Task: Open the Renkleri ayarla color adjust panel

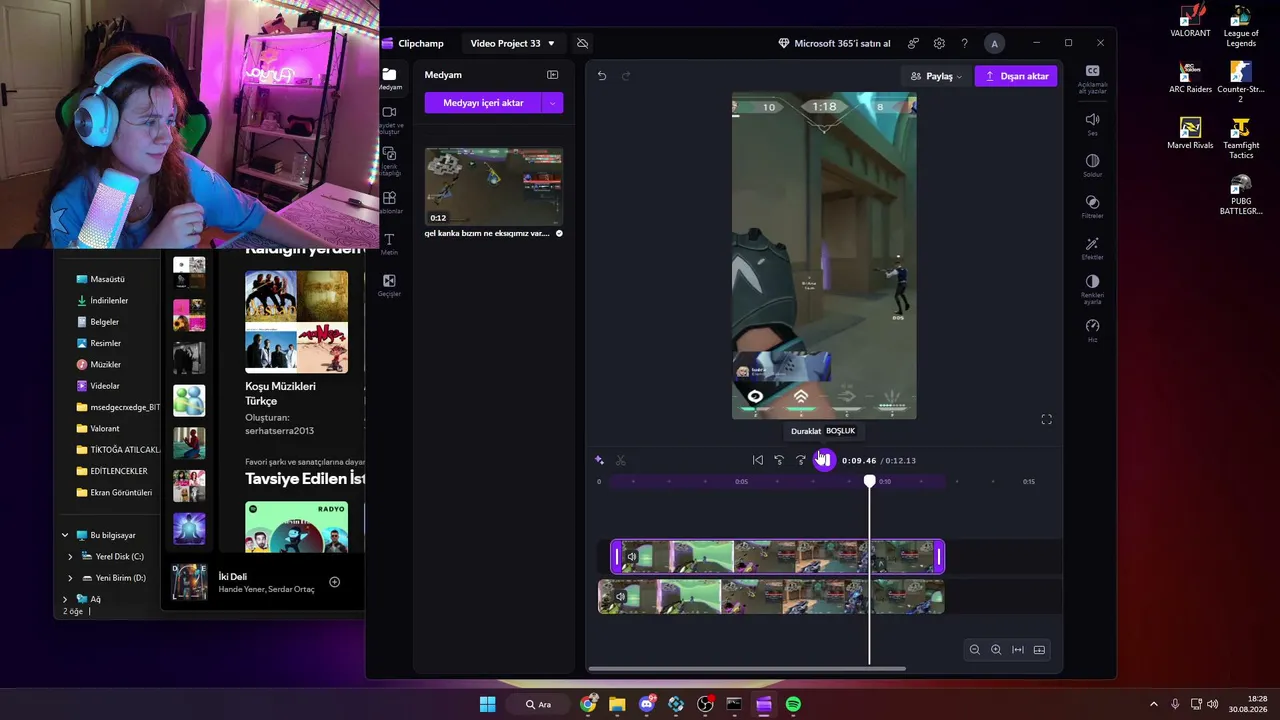Action: point(1092,290)
